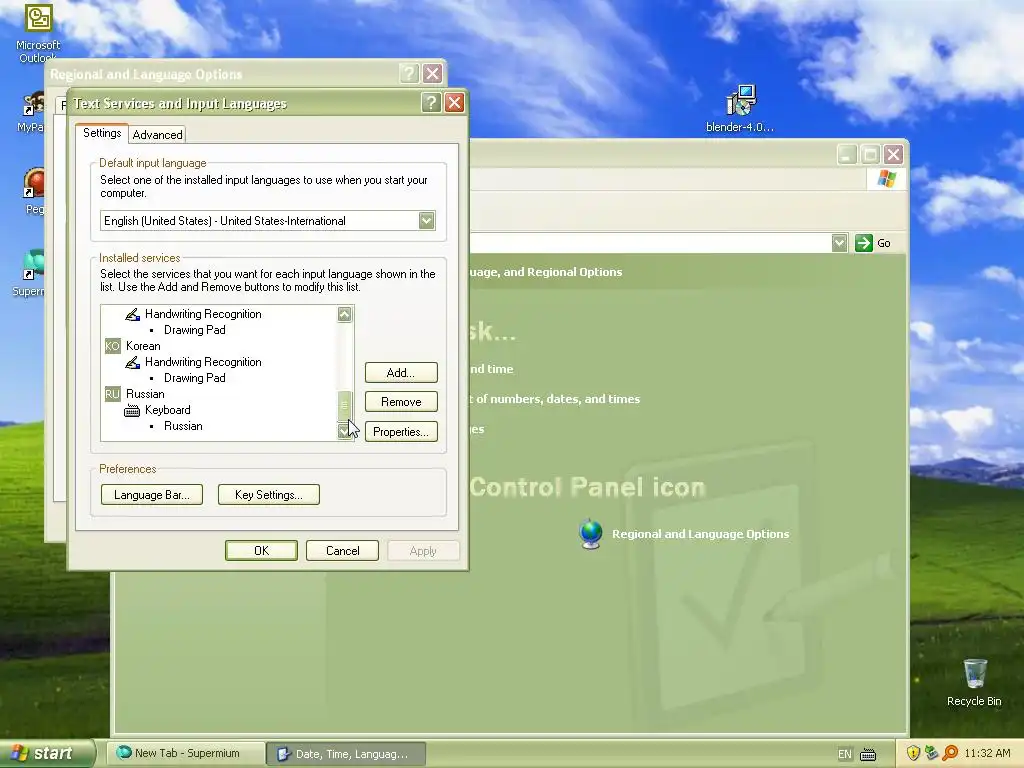Viewport: 1024px width, 768px height.
Task: Open the Regional and Language Options link
Action: coord(700,534)
